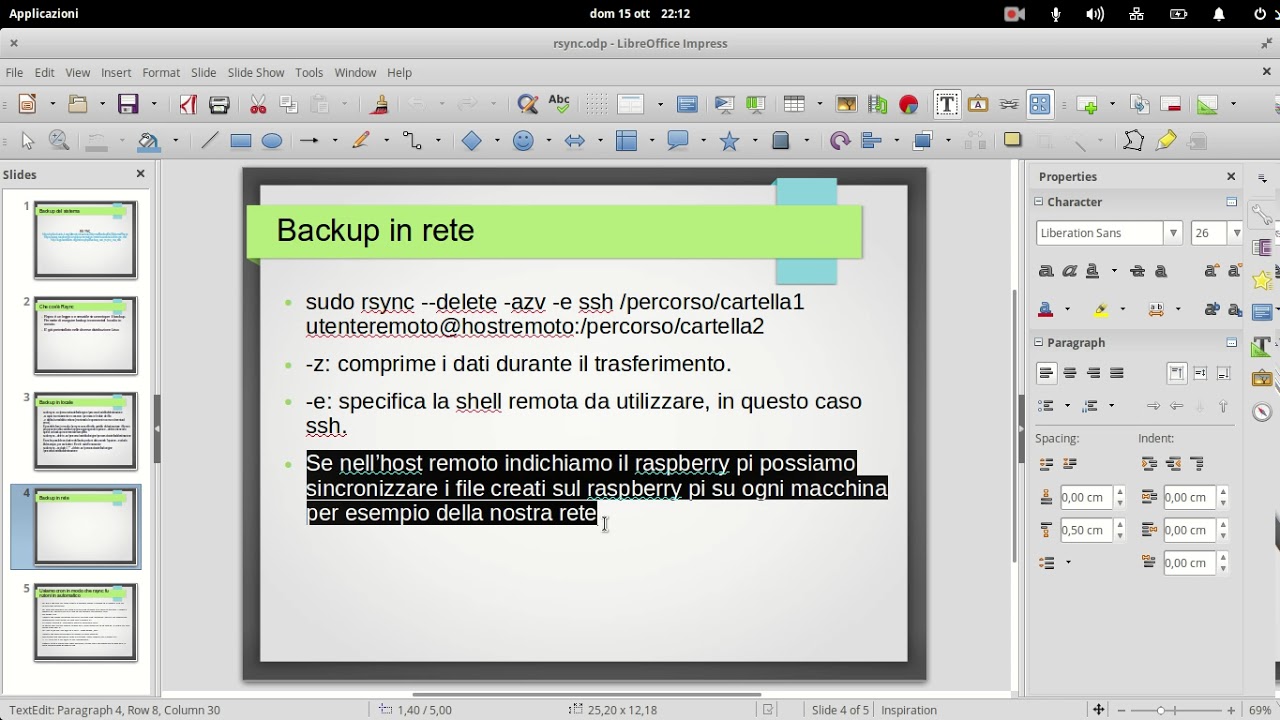Open the Window menu
Image resolution: width=1280 pixels, height=720 pixels.
pos(355,72)
